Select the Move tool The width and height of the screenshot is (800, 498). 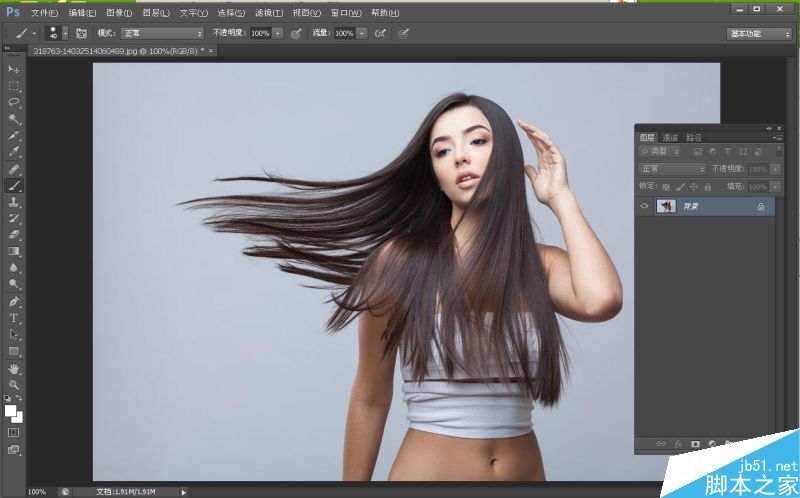[14, 69]
